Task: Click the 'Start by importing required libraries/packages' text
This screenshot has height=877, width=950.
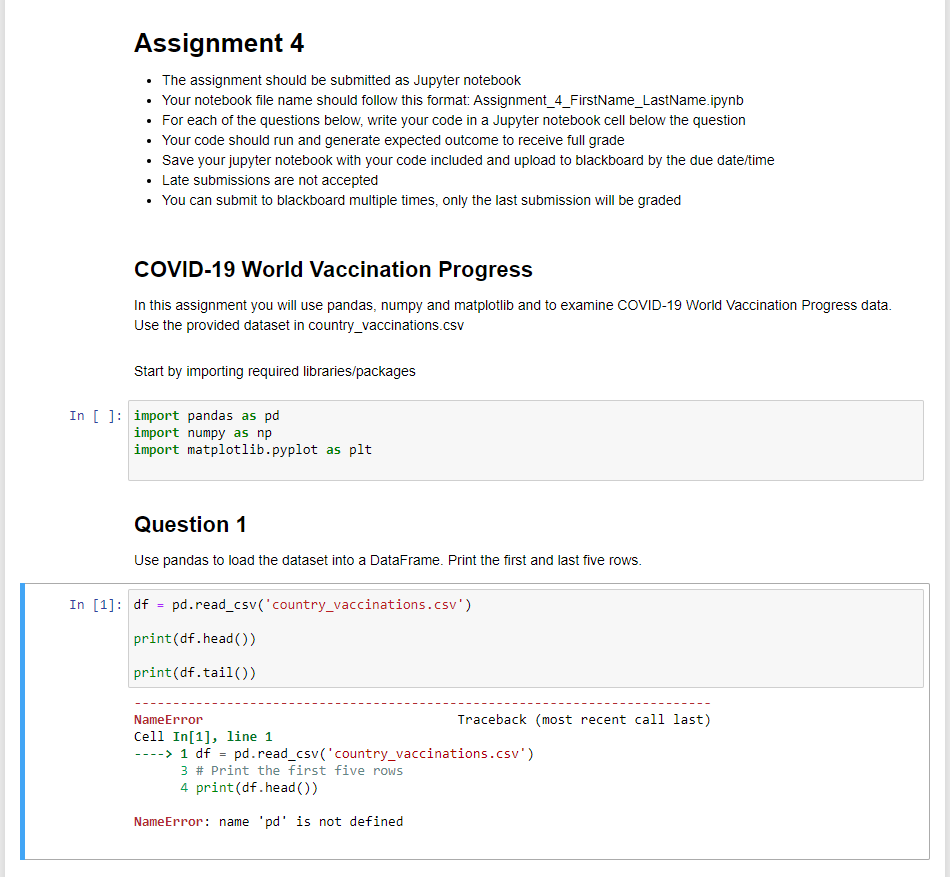Action: point(275,371)
